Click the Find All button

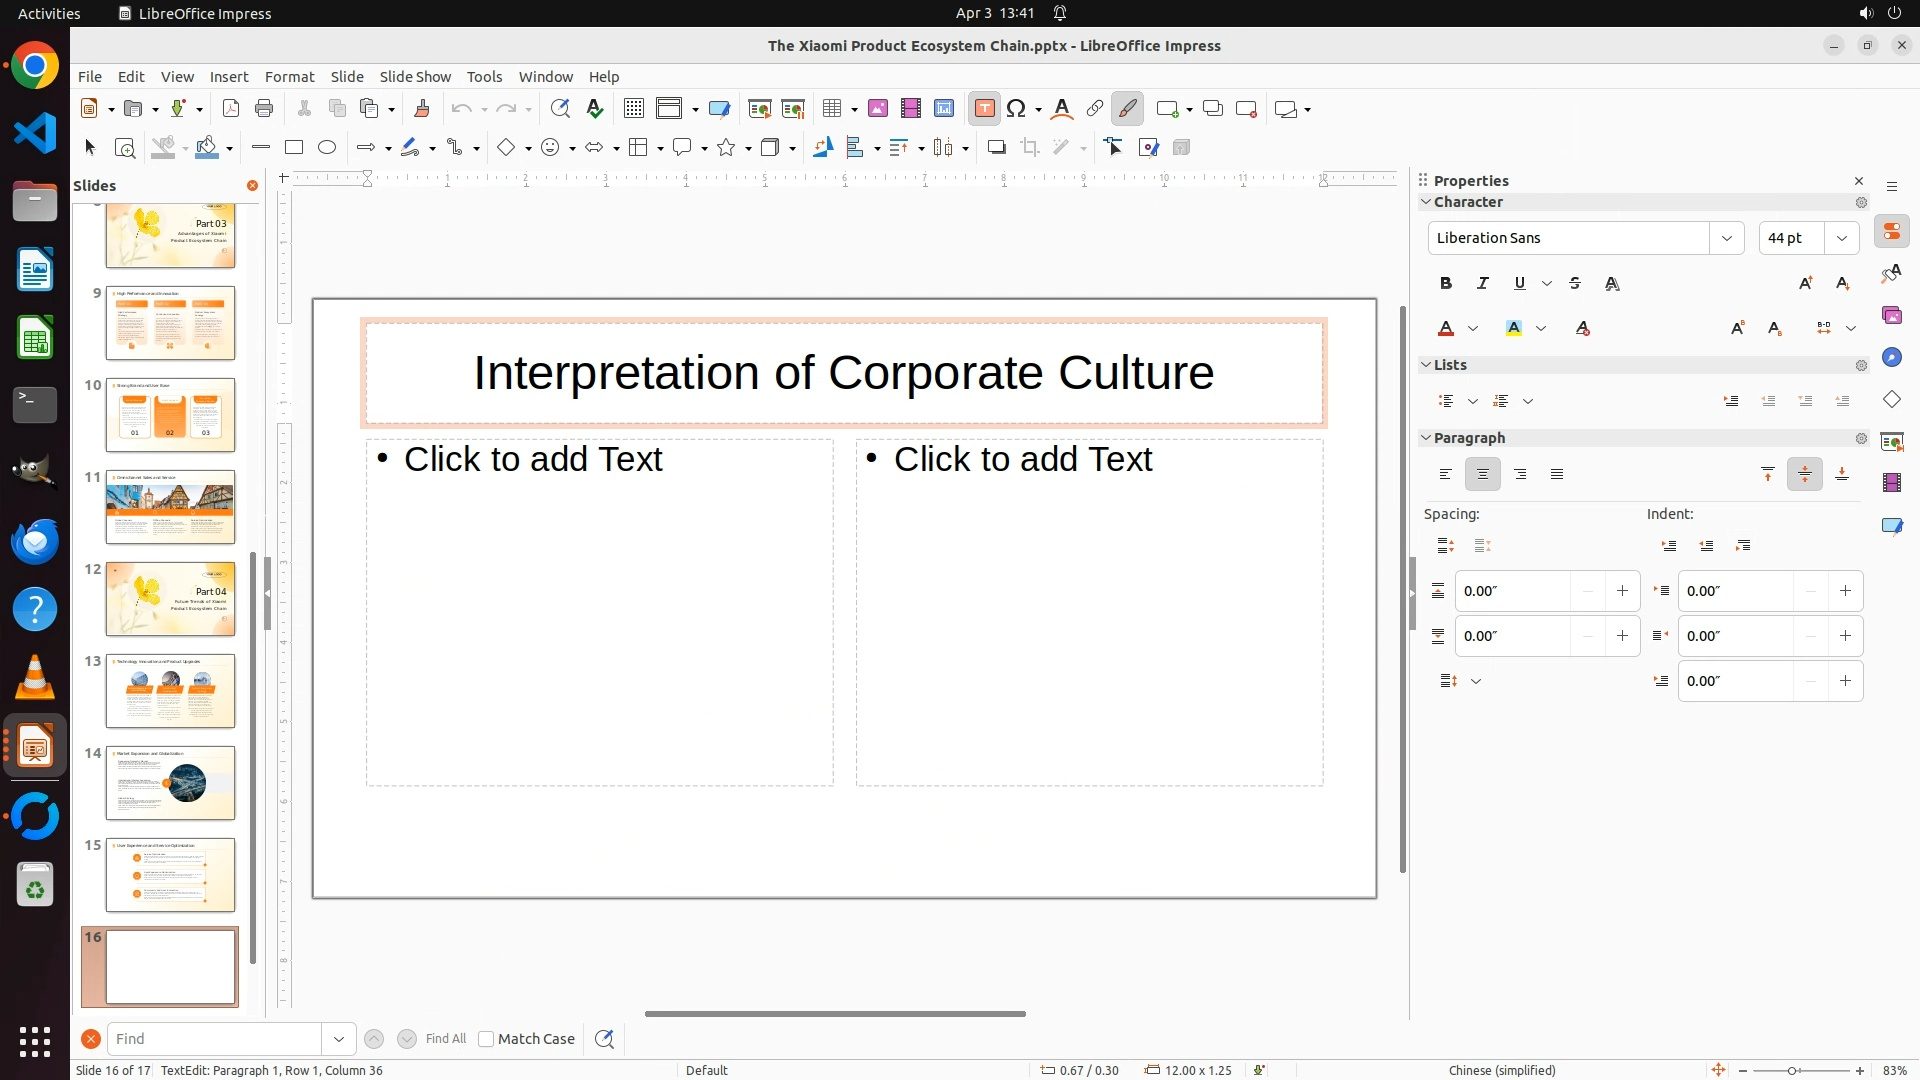446,1039
